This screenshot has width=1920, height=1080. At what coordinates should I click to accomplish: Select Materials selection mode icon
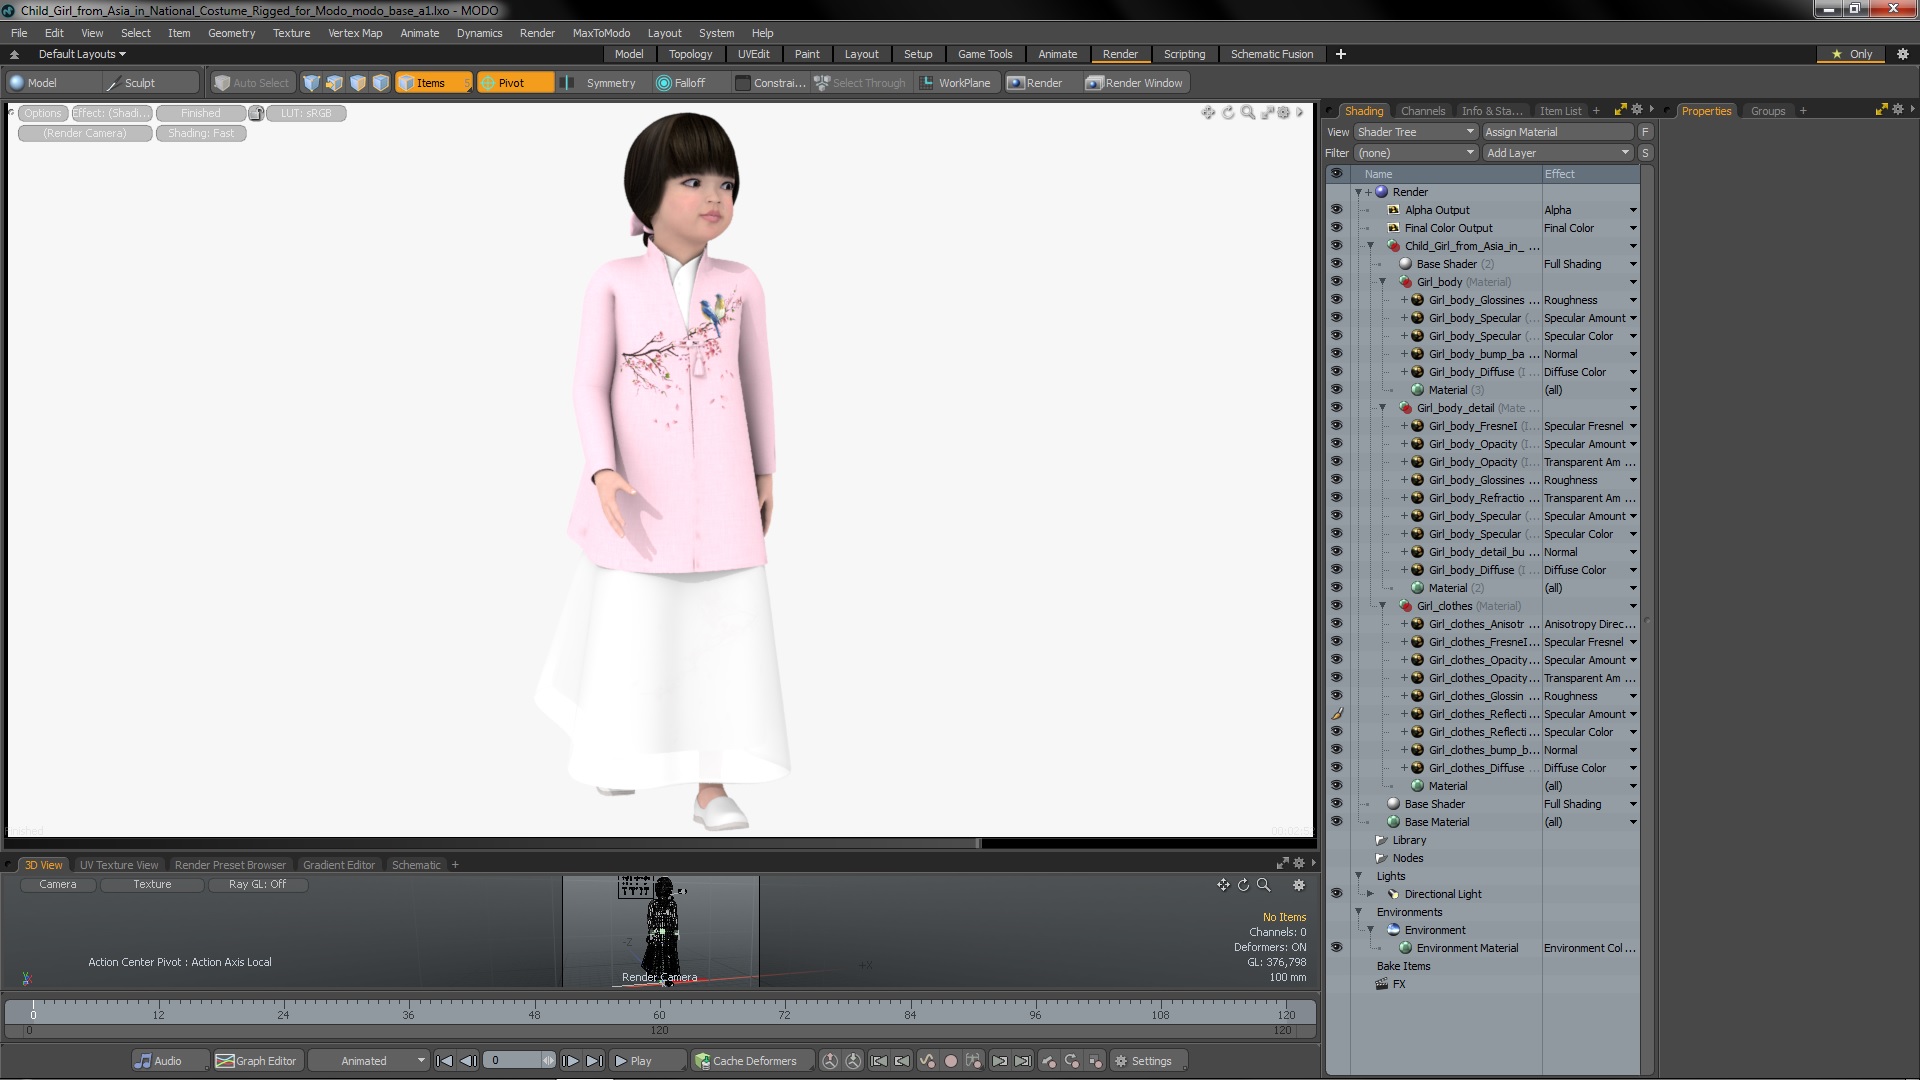click(380, 83)
